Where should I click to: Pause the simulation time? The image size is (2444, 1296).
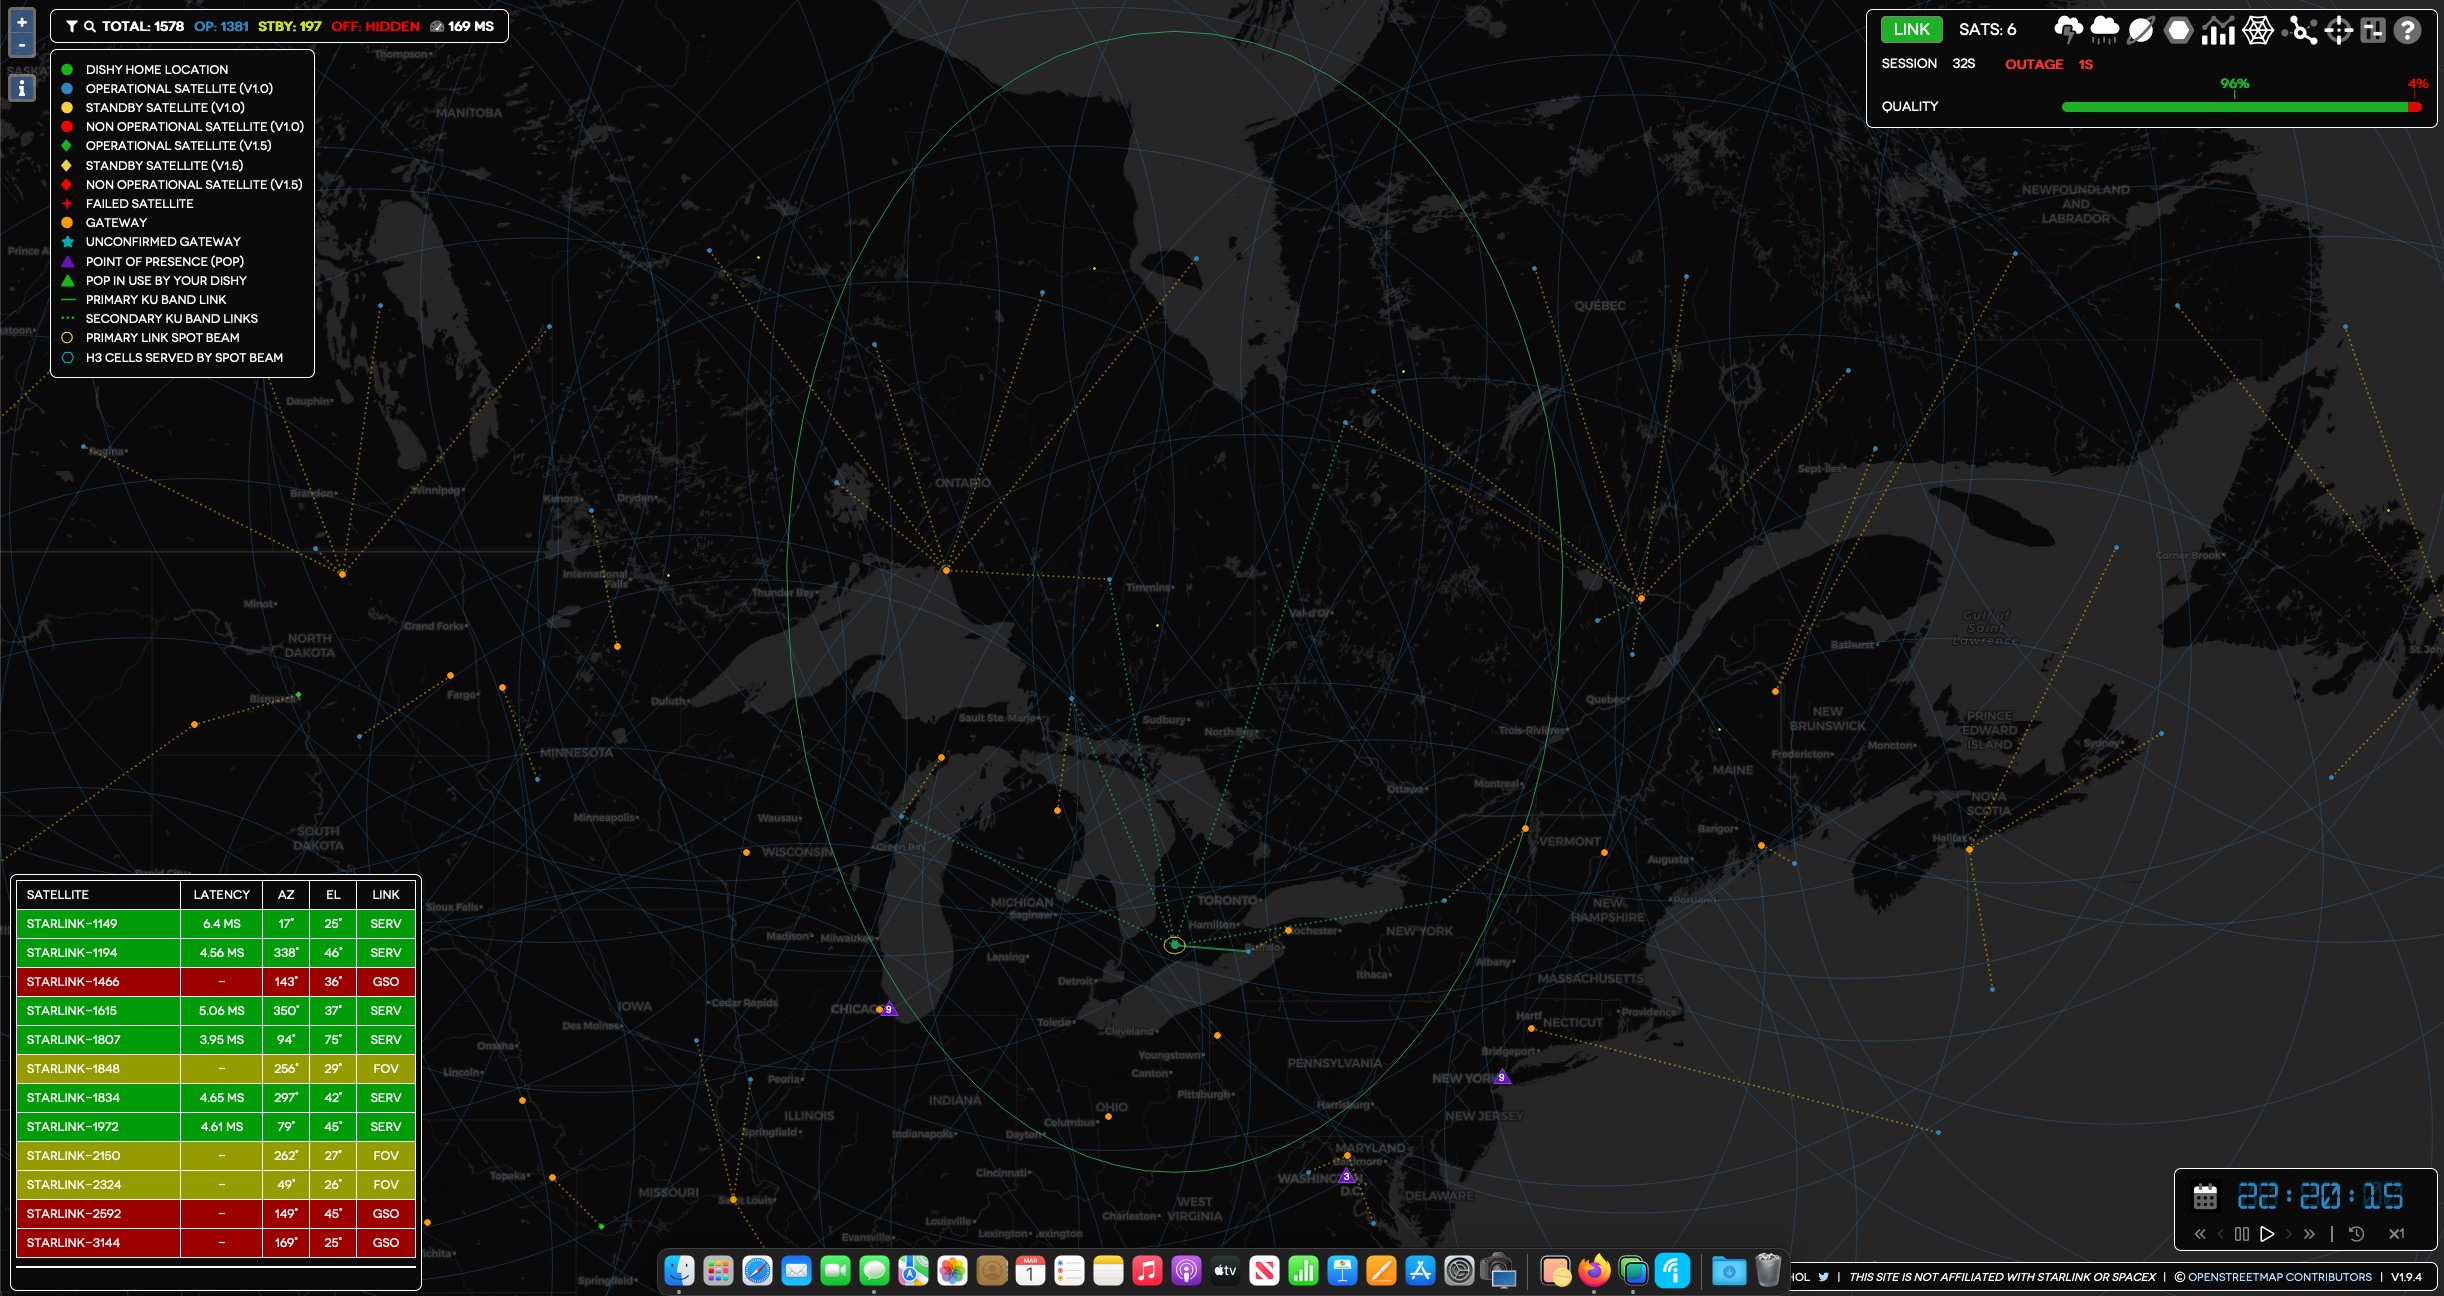2242,1234
